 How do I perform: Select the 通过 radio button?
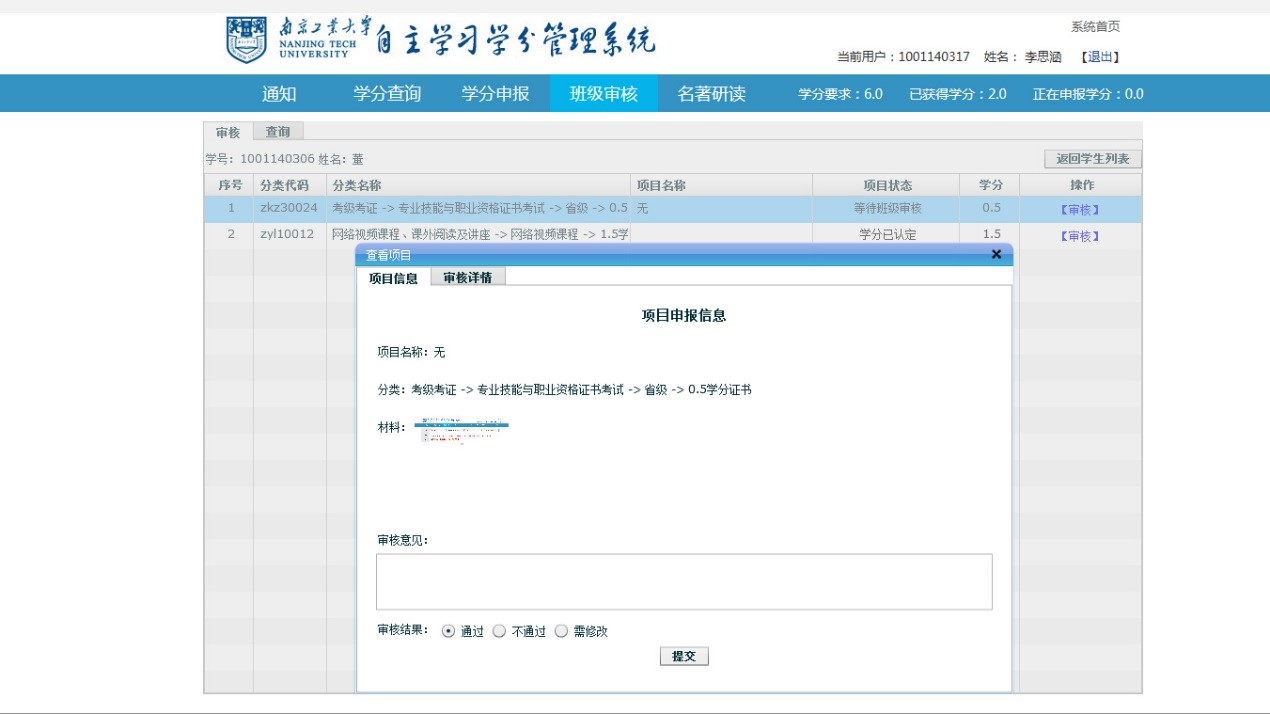(x=448, y=631)
